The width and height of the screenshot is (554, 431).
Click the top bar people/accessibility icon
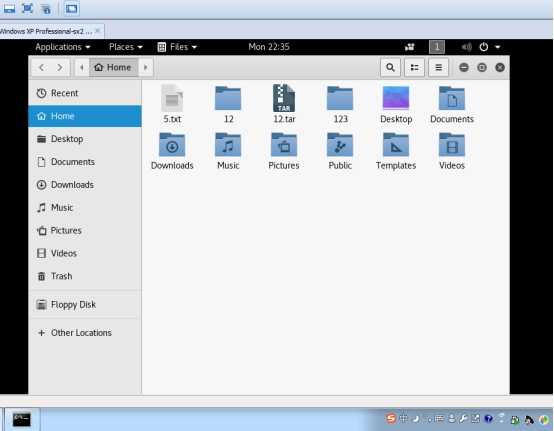tap(409, 47)
